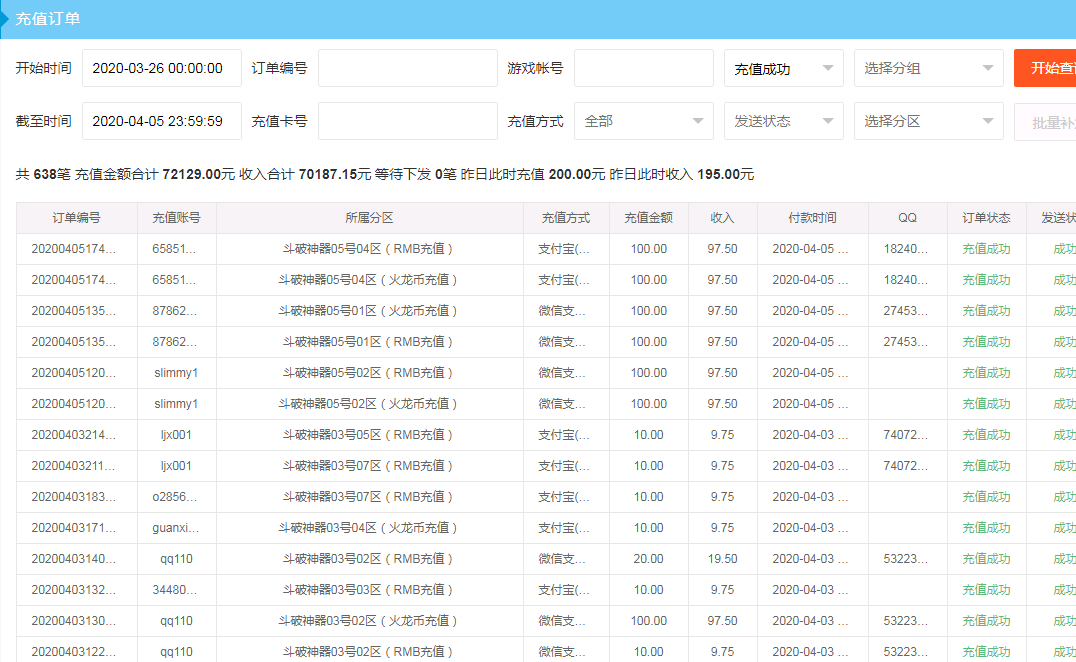Screen dimensions: 1076x662
Task: Click the greyed-out 批量补 button
Action: (x=1048, y=122)
